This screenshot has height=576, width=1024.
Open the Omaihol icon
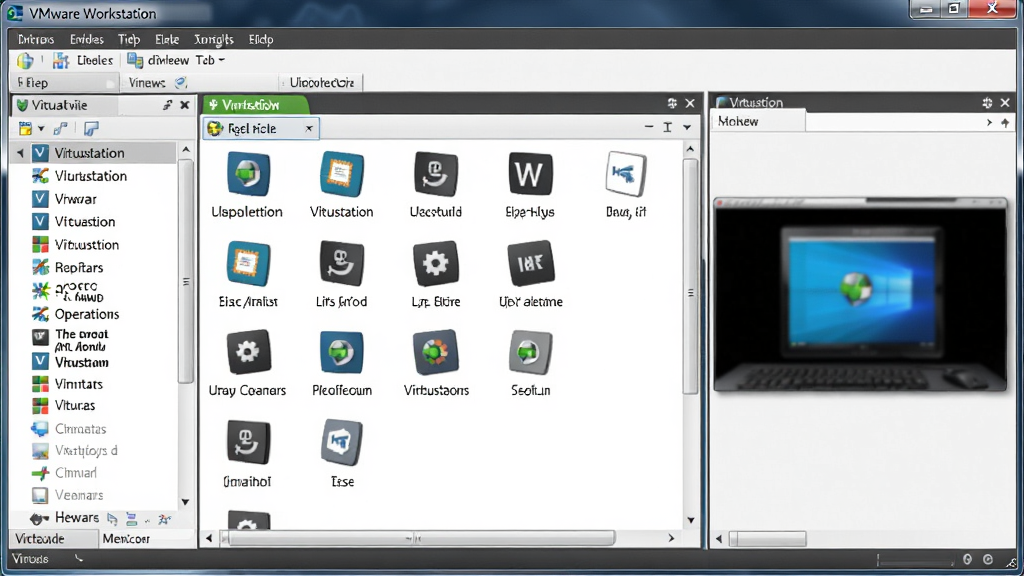pos(248,443)
